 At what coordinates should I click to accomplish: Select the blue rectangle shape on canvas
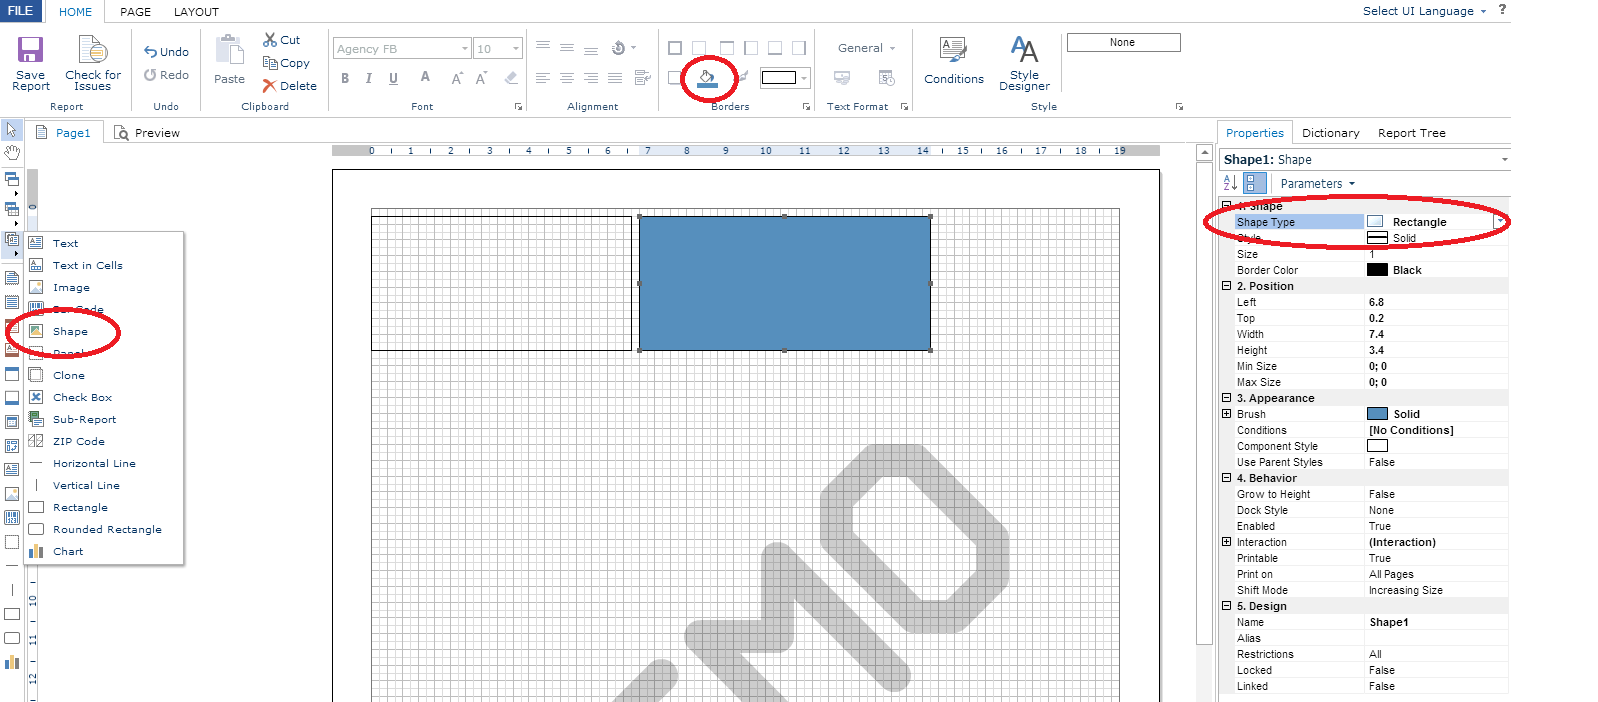coord(785,284)
